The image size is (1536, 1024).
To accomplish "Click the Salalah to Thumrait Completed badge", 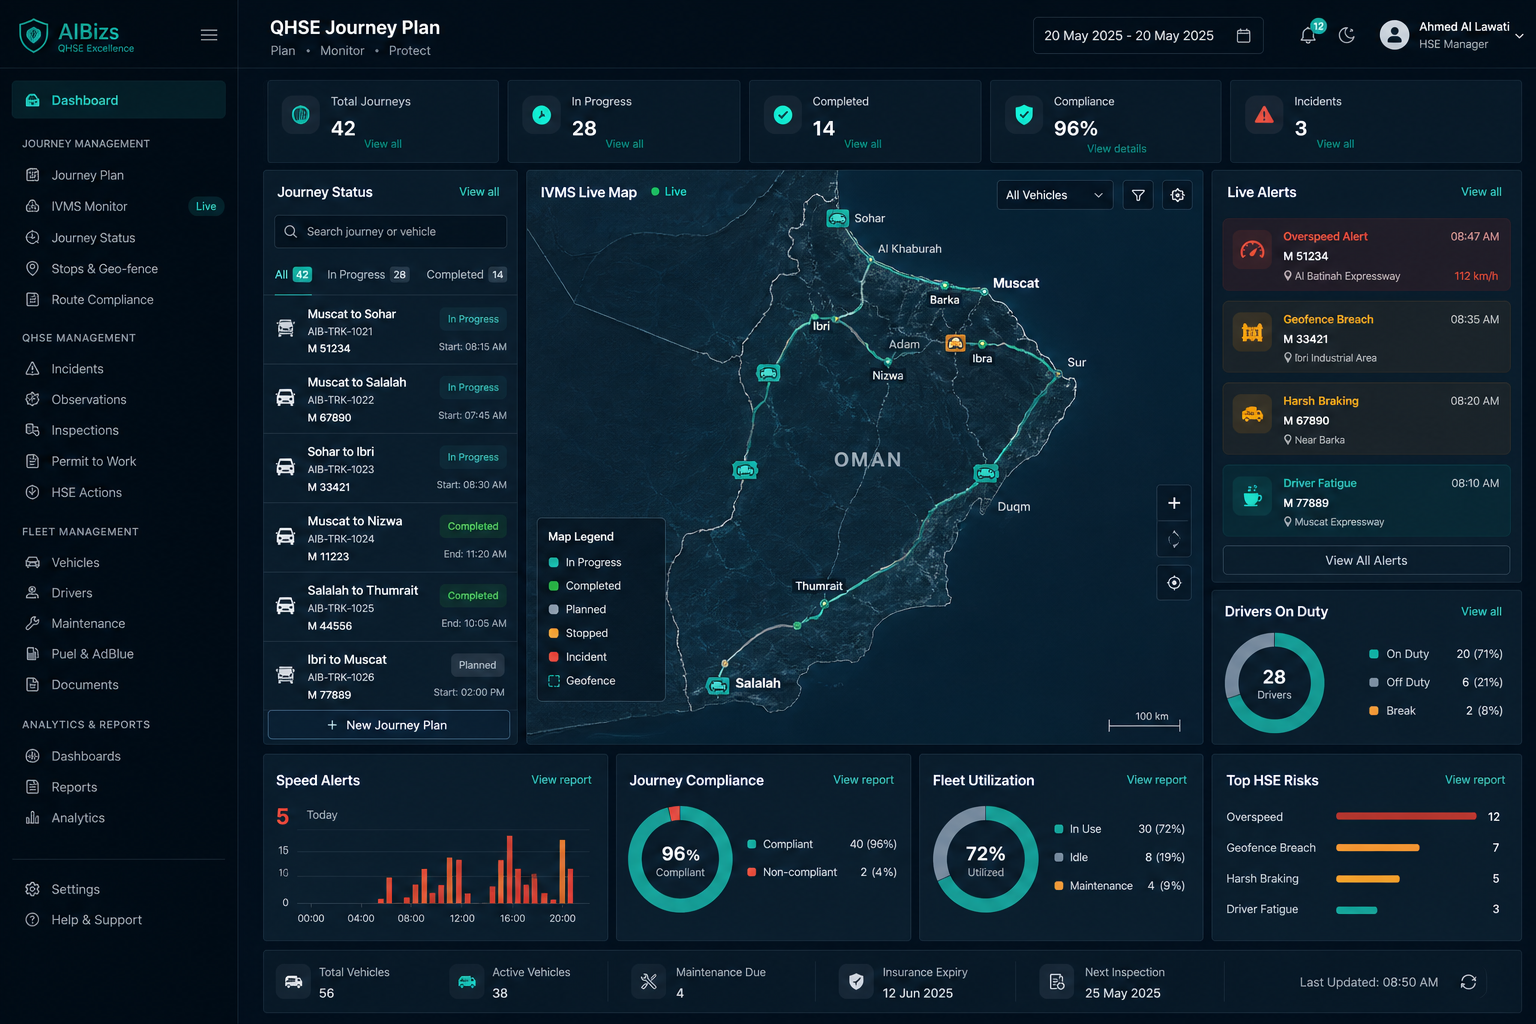I will (473, 595).
